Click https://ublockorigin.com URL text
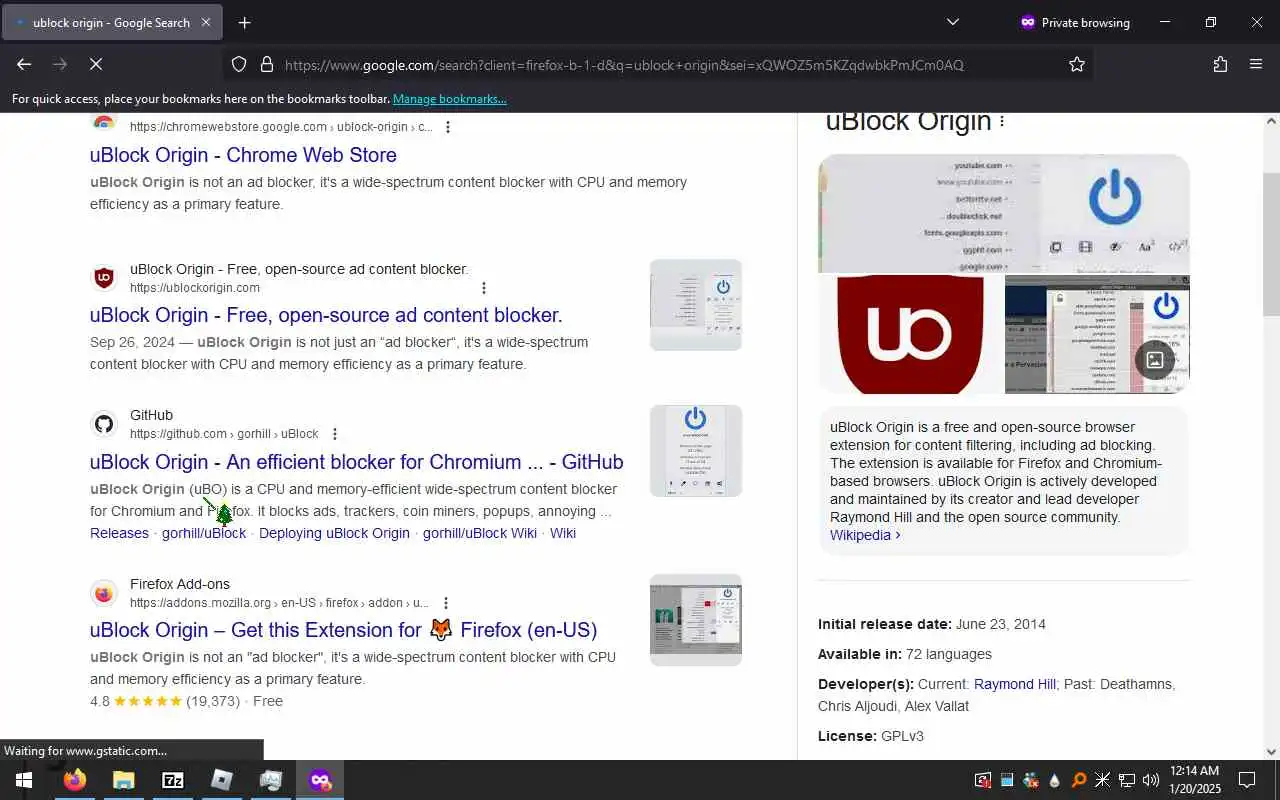Viewport: 1280px width, 800px height. 195,288
